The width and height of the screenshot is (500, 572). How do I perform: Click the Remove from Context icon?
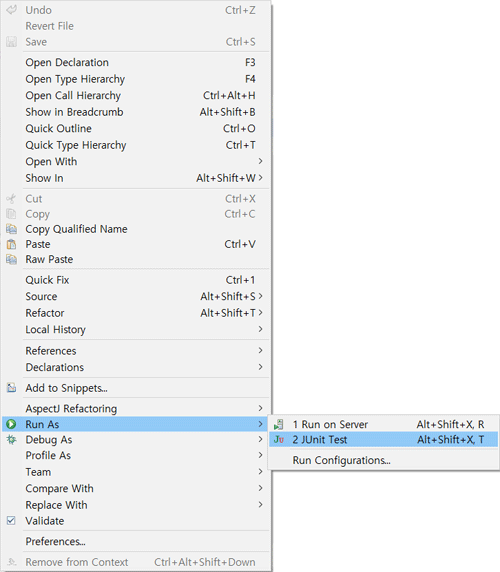[11, 562]
